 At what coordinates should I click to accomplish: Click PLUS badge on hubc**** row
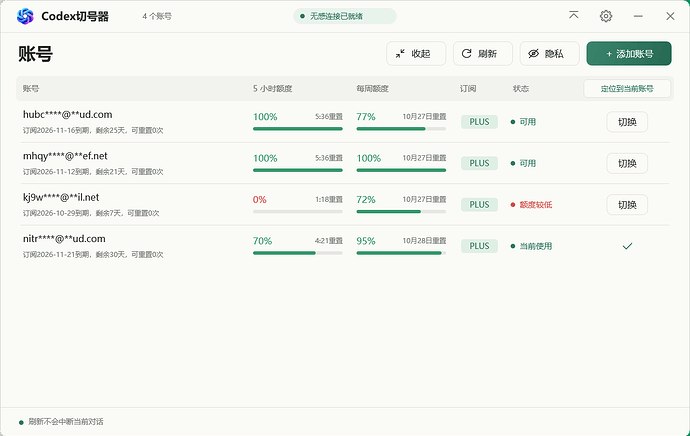(x=479, y=122)
